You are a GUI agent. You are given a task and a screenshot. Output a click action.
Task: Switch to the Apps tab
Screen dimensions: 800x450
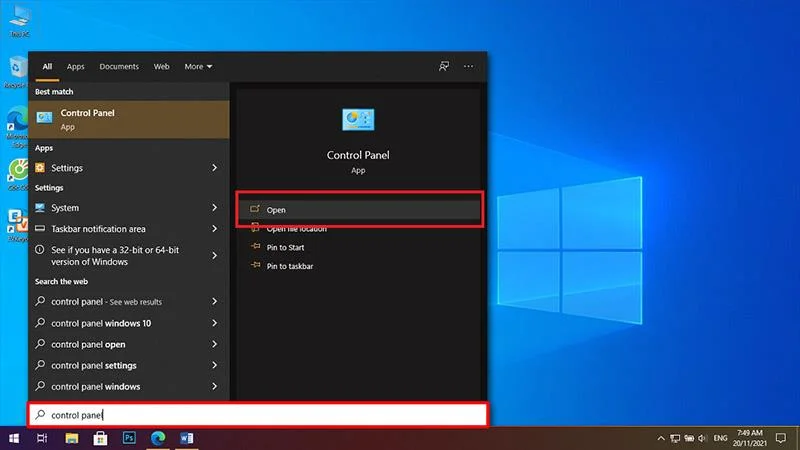click(76, 66)
